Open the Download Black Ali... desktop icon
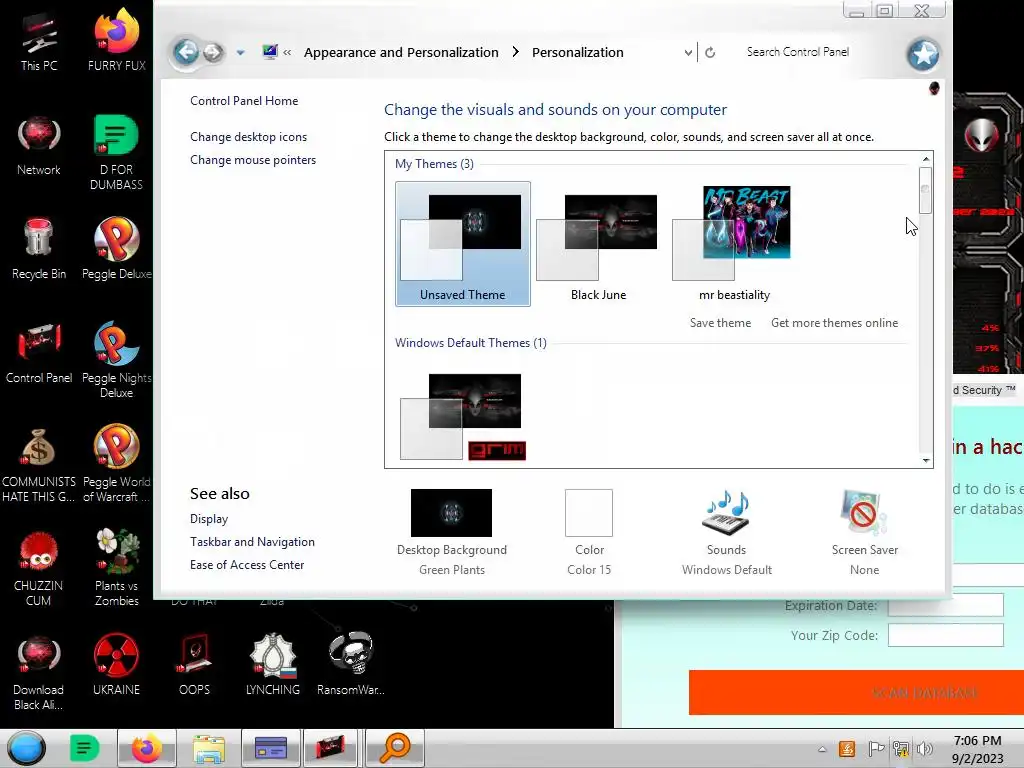The width and height of the screenshot is (1024, 768). click(39, 673)
